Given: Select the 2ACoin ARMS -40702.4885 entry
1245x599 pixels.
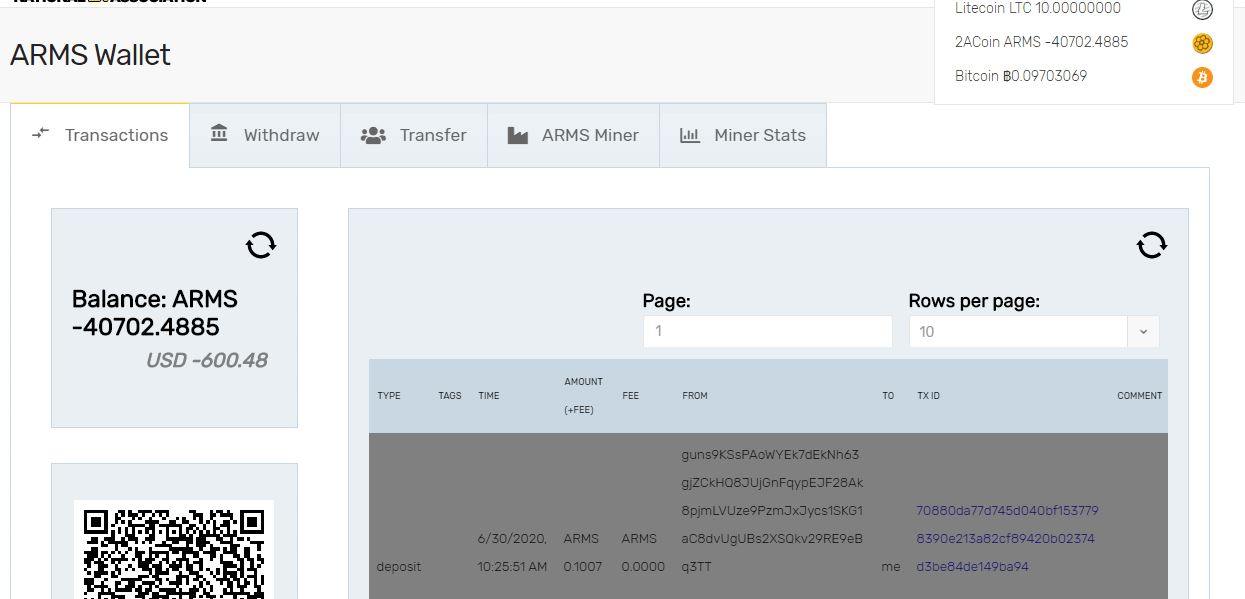Looking at the screenshot, I should point(1041,42).
